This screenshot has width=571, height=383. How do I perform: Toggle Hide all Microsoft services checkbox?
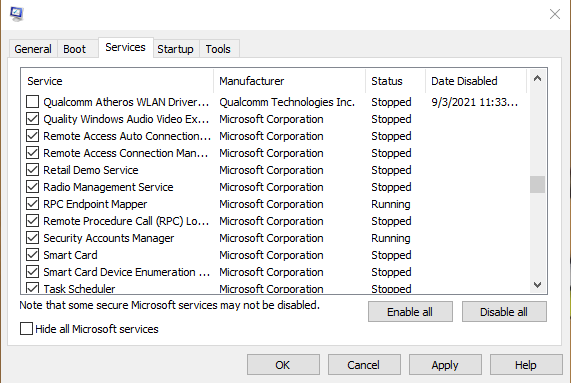[x=26, y=328]
